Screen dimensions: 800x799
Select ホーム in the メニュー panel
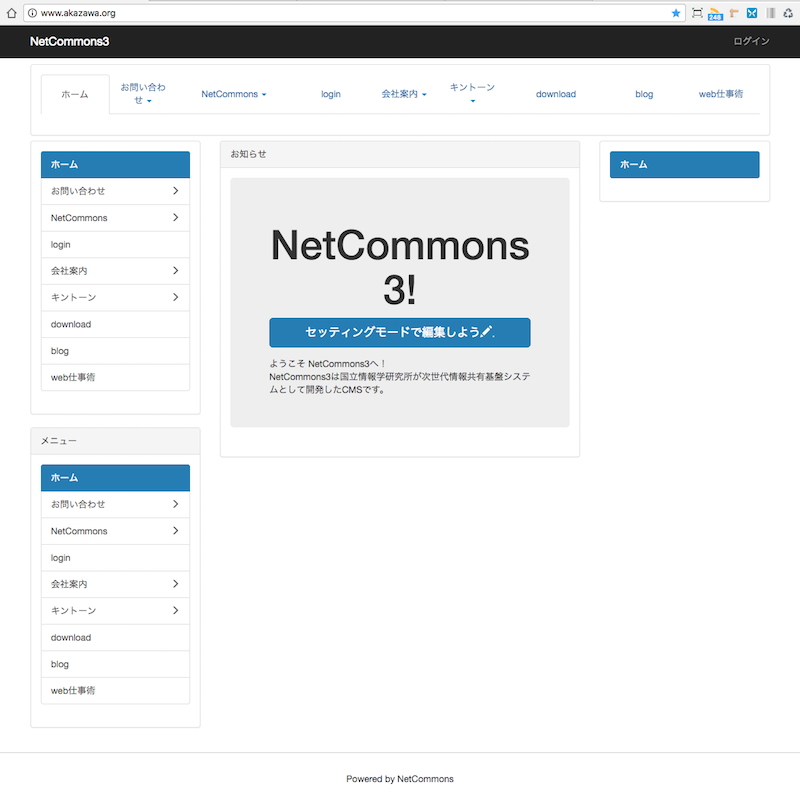click(x=114, y=477)
